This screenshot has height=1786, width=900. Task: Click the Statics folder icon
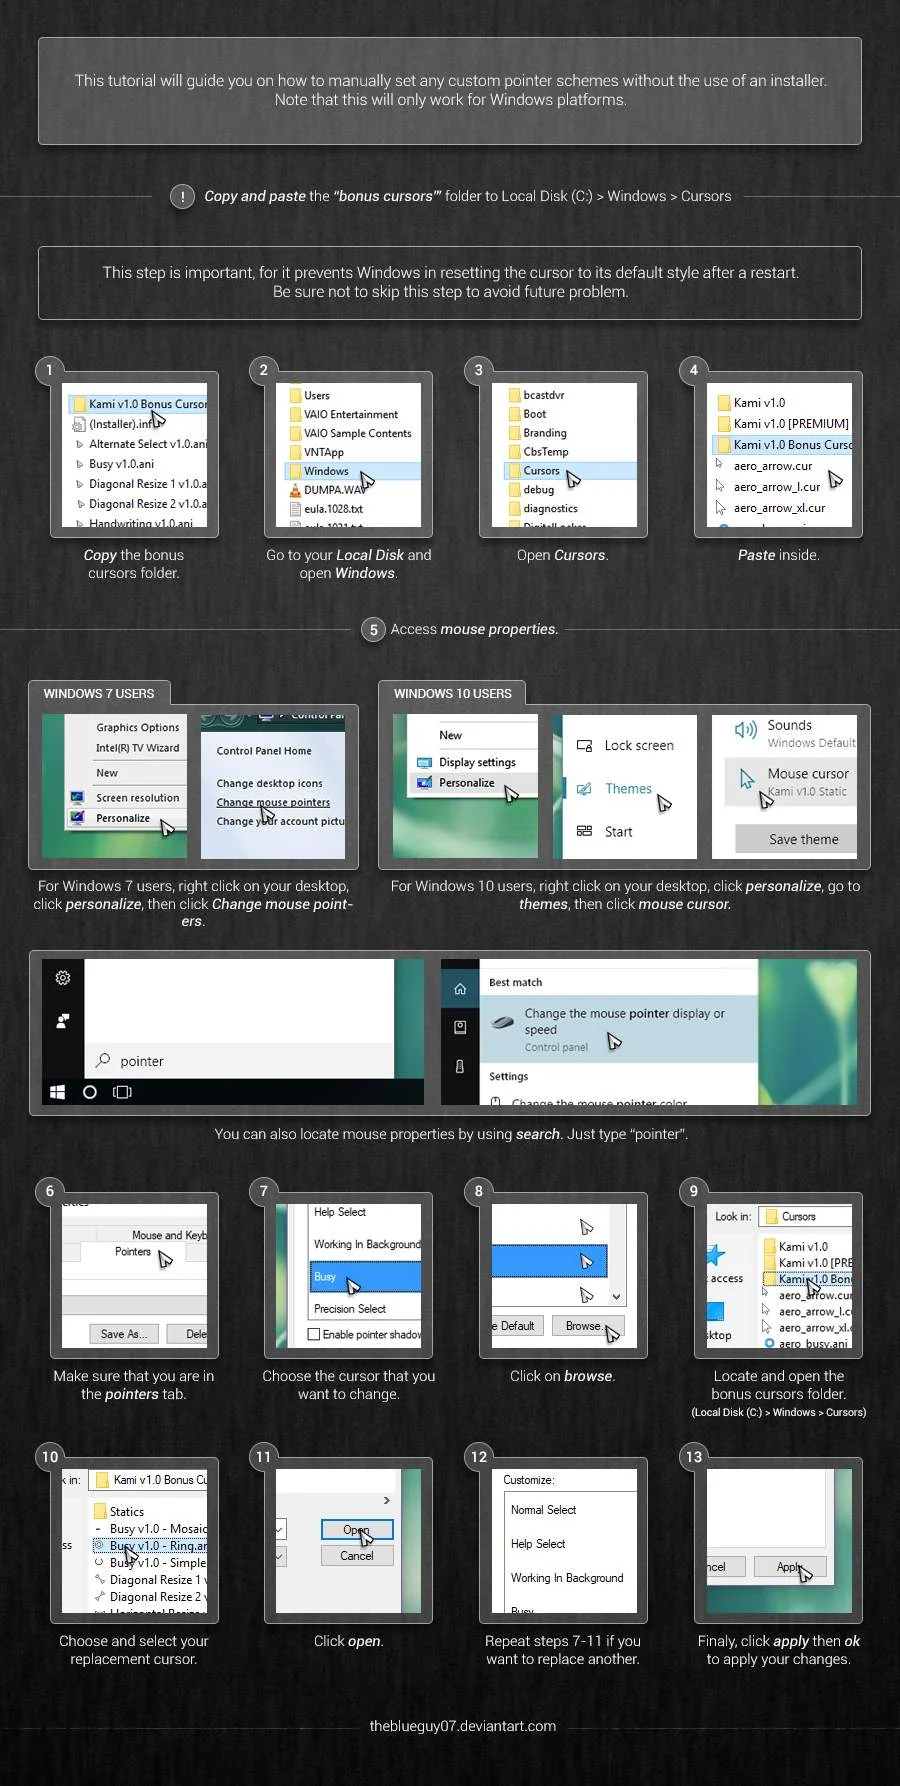tap(100, 1511)
